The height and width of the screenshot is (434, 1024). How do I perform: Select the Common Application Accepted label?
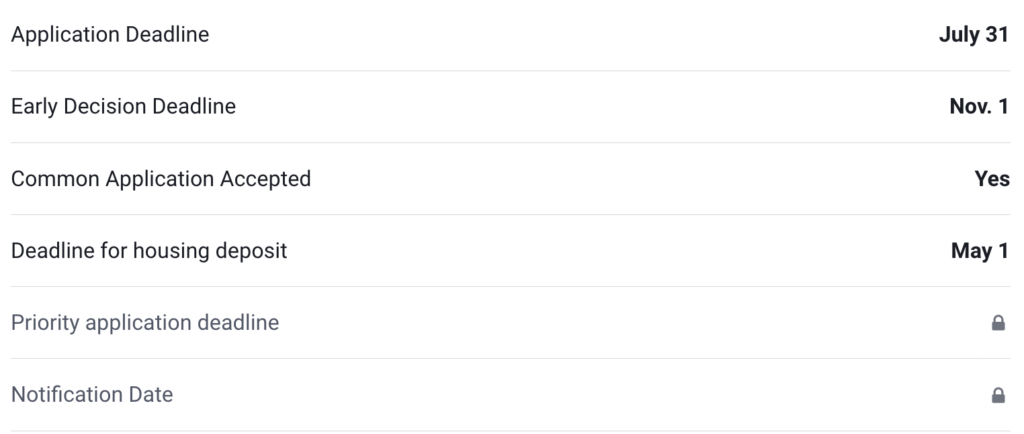point(161,179)
